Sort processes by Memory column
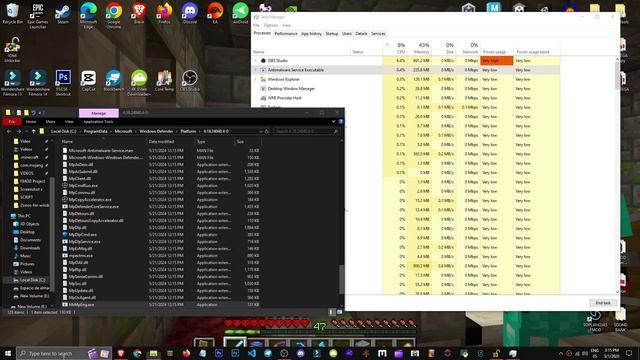 pos(419,48)
